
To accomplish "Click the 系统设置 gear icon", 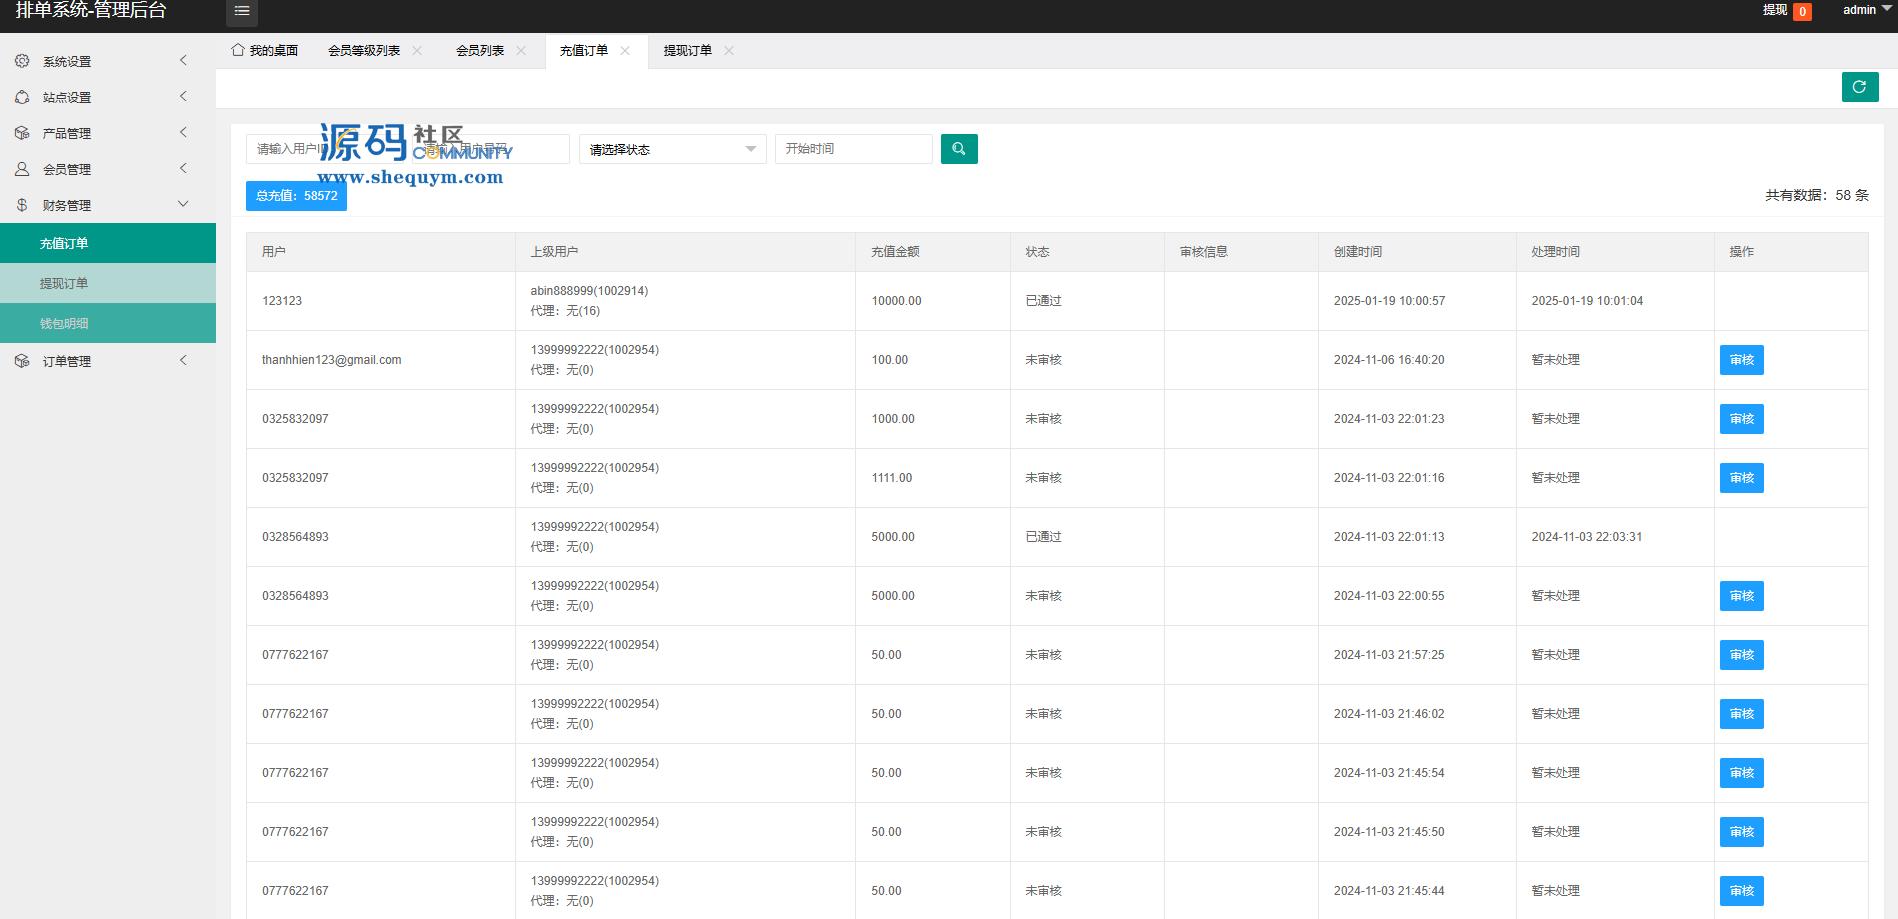I will click(22, 61).
